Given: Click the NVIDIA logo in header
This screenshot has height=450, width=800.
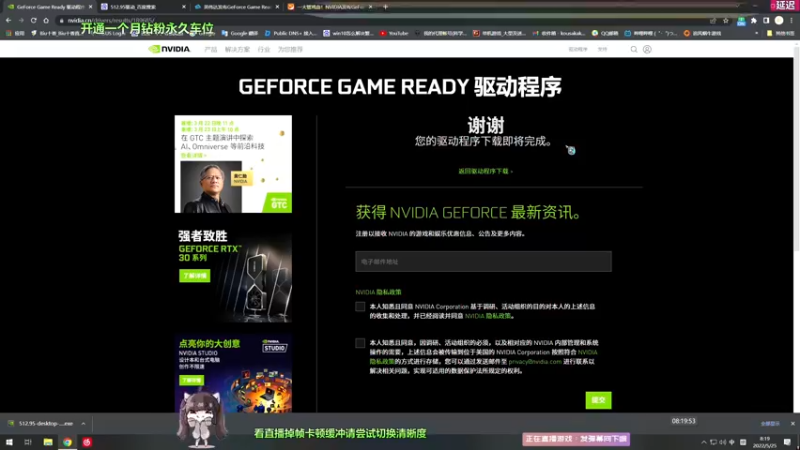Looking at the screenshot, I should (169, 49).
